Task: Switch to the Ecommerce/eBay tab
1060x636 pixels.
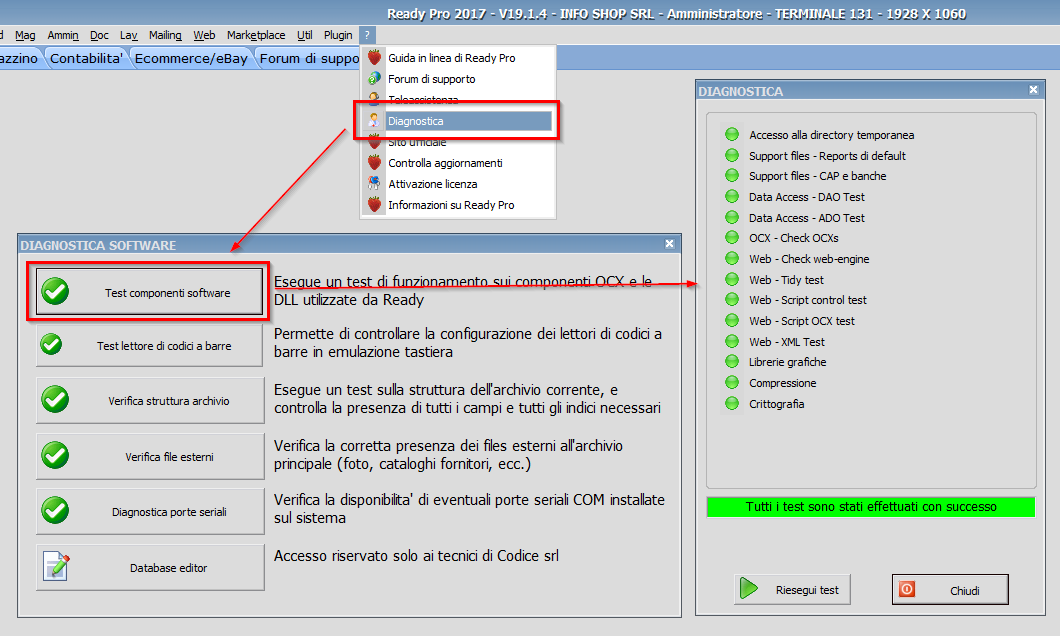Action: pyautogui.click(x=191, y=59)
